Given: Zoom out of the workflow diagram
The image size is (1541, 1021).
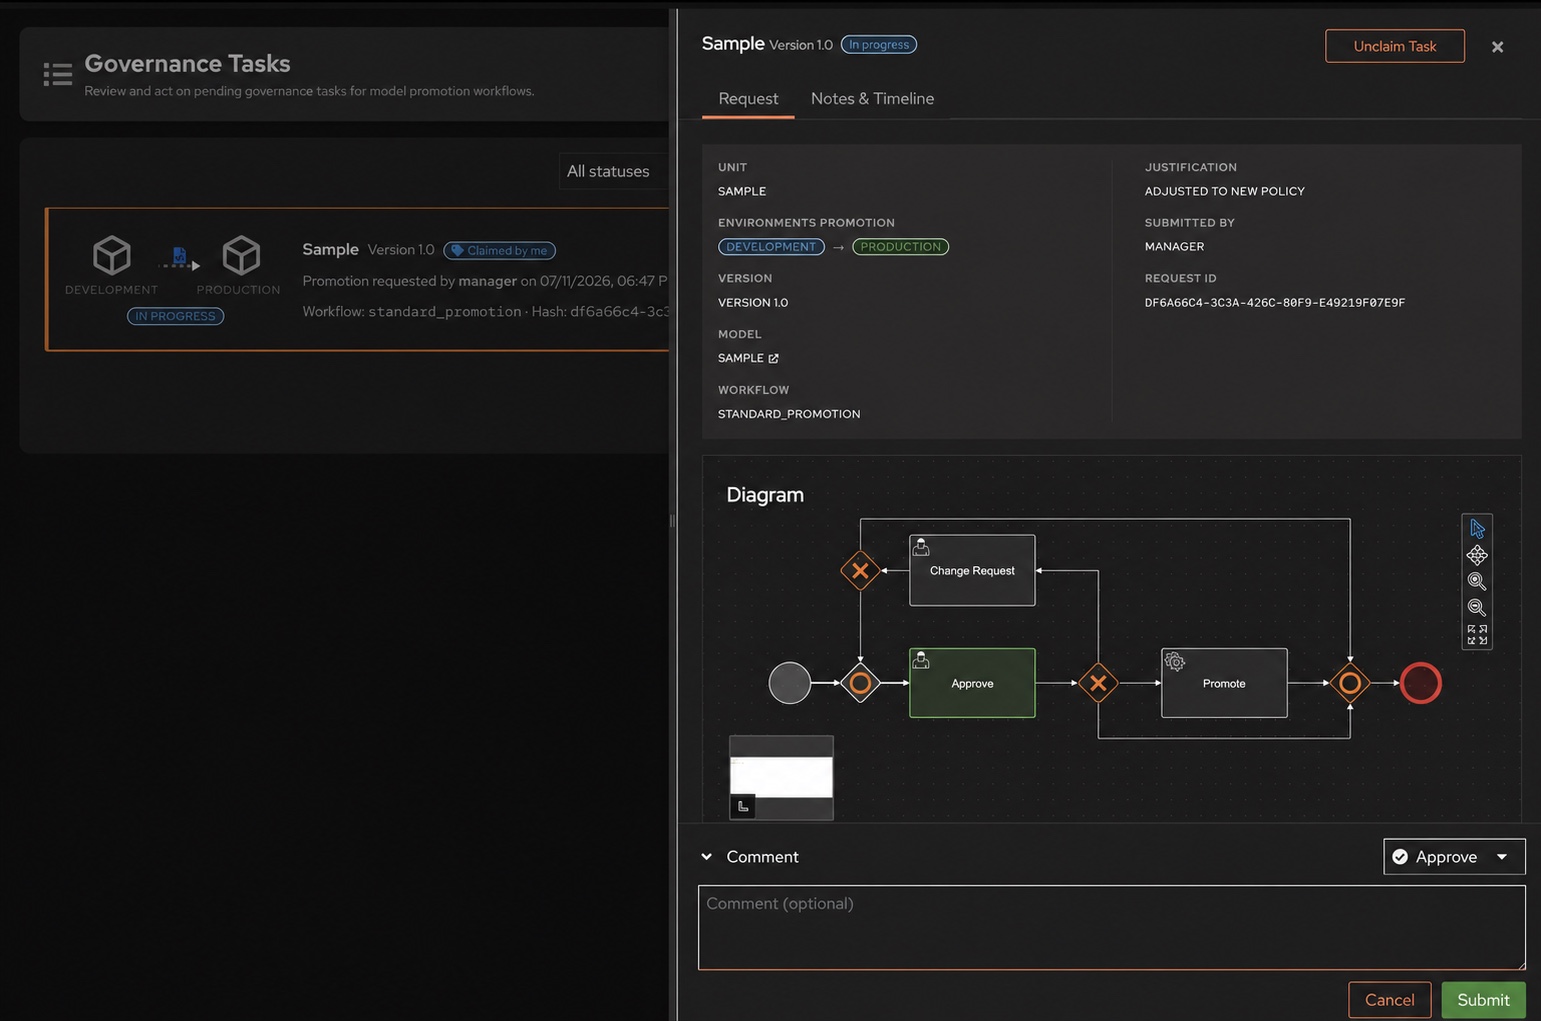Looking at the screenshot, I should (1477, 607).
